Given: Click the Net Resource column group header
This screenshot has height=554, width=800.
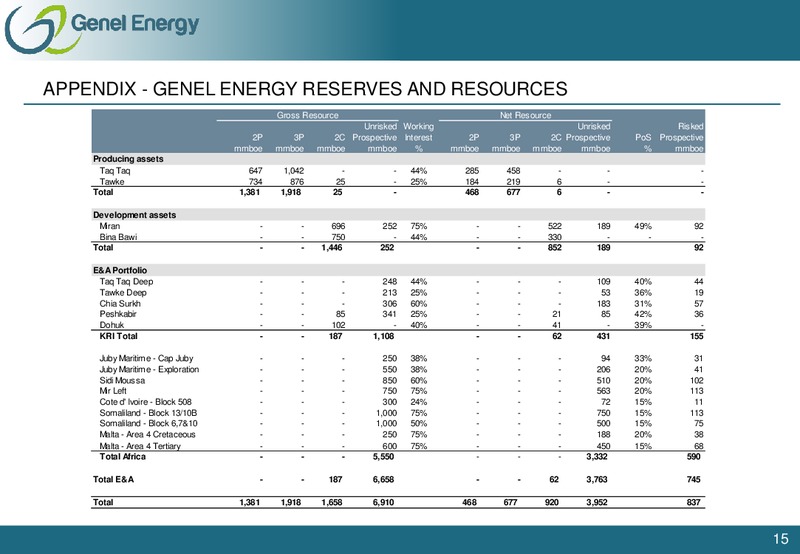Looking at the screenshot, I should (526, 115).
